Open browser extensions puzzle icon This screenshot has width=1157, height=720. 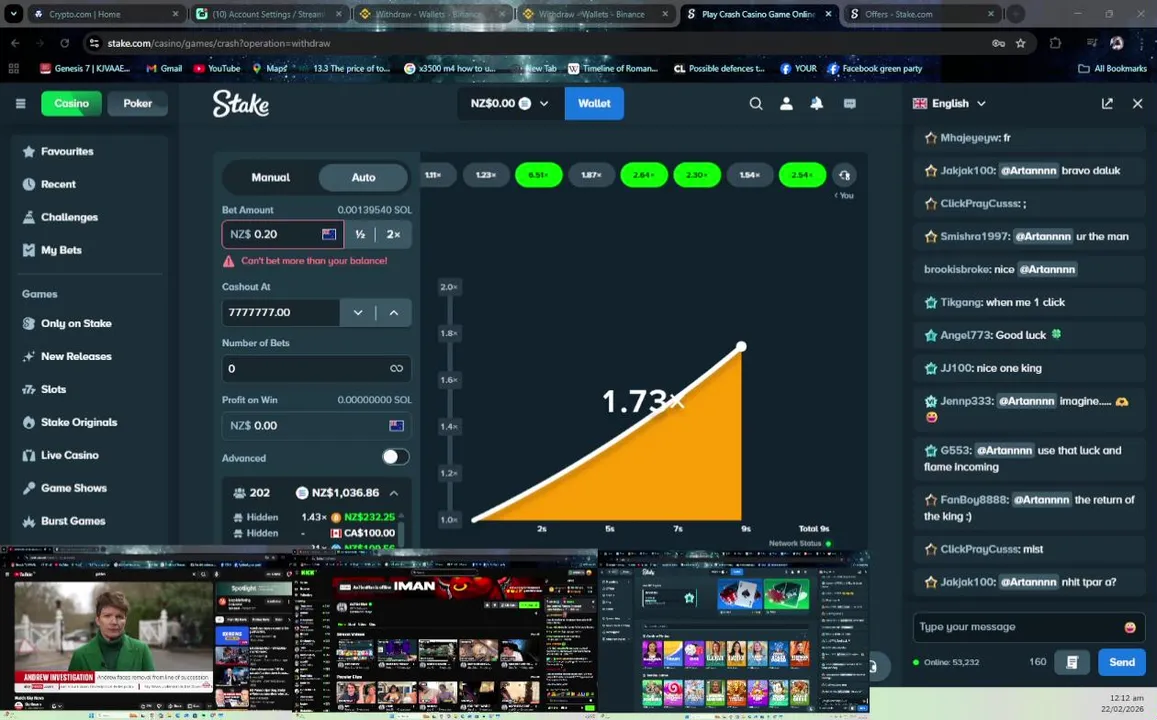(1055, 44)
